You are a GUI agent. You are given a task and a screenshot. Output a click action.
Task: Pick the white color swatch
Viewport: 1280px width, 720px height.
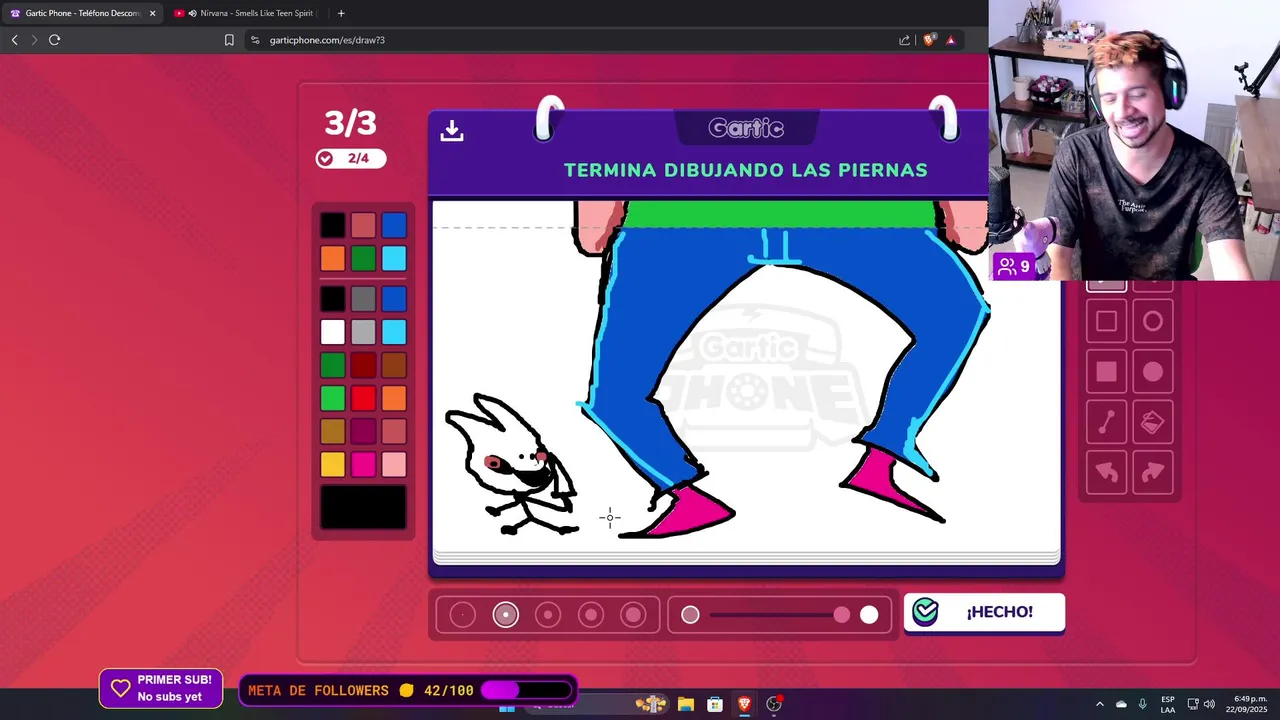coord(333,332)
